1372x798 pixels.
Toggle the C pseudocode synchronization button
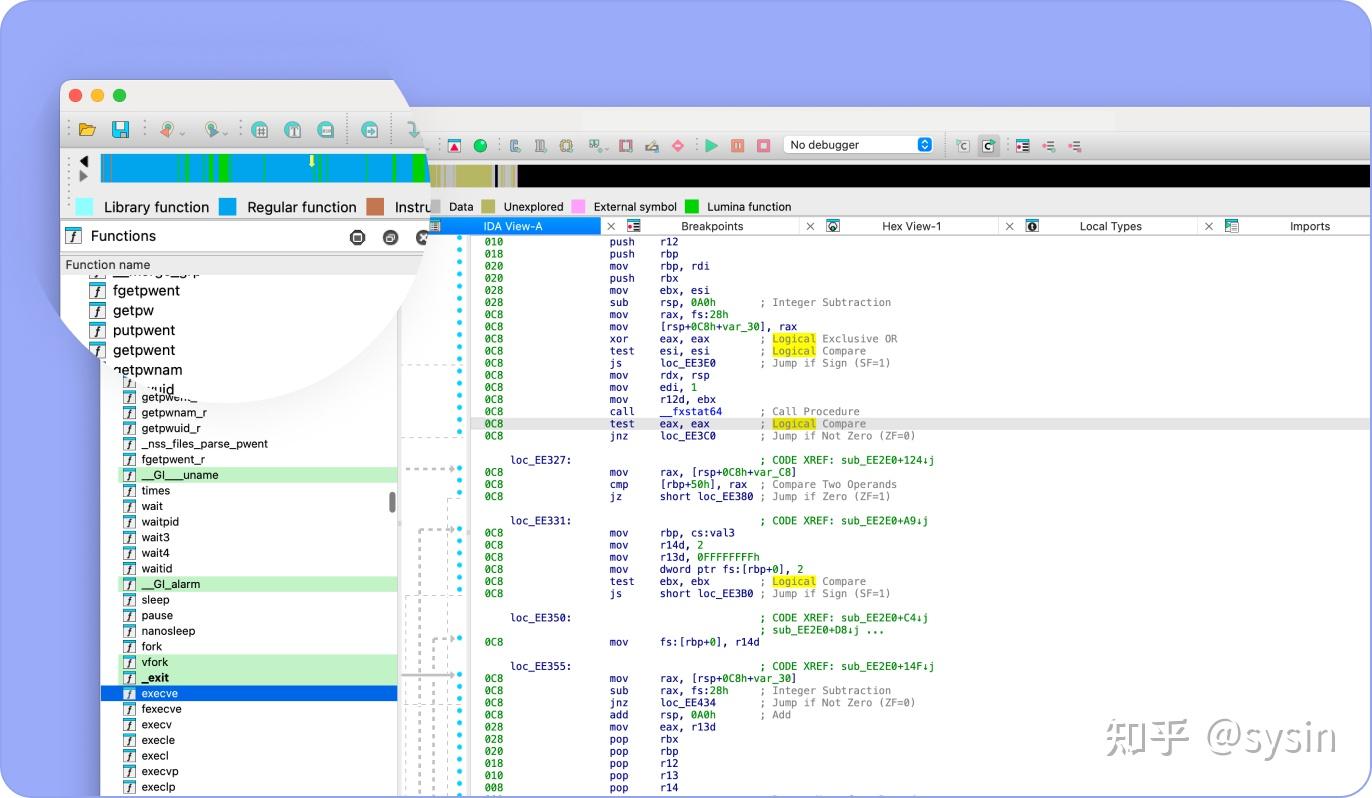(961, 145)
